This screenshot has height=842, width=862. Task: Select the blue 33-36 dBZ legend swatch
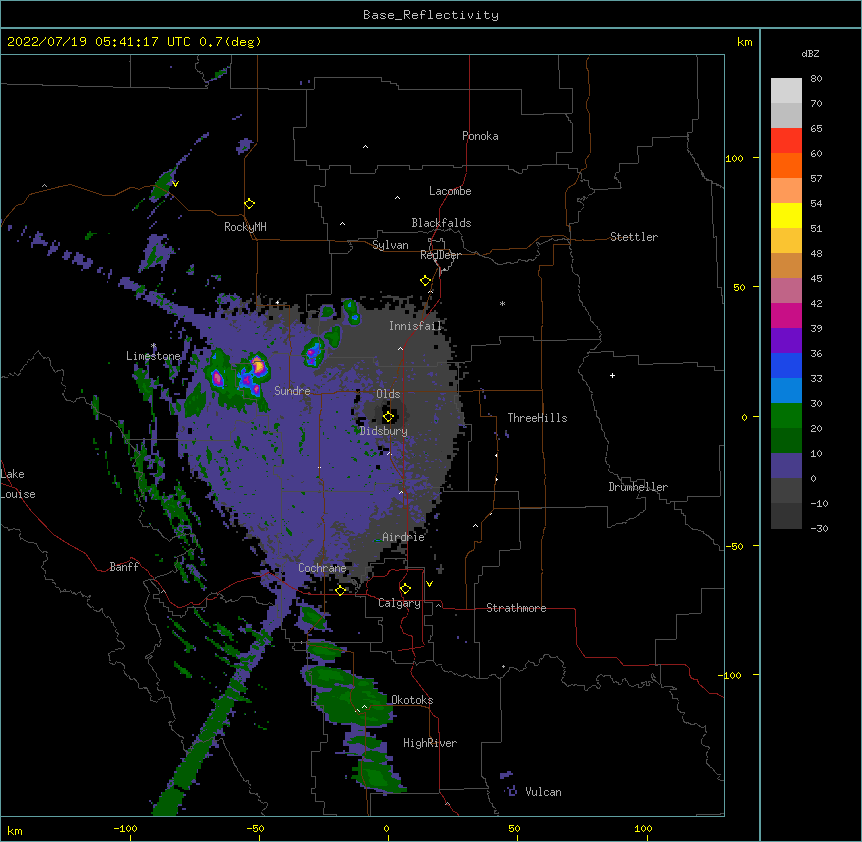click(786, 365)
